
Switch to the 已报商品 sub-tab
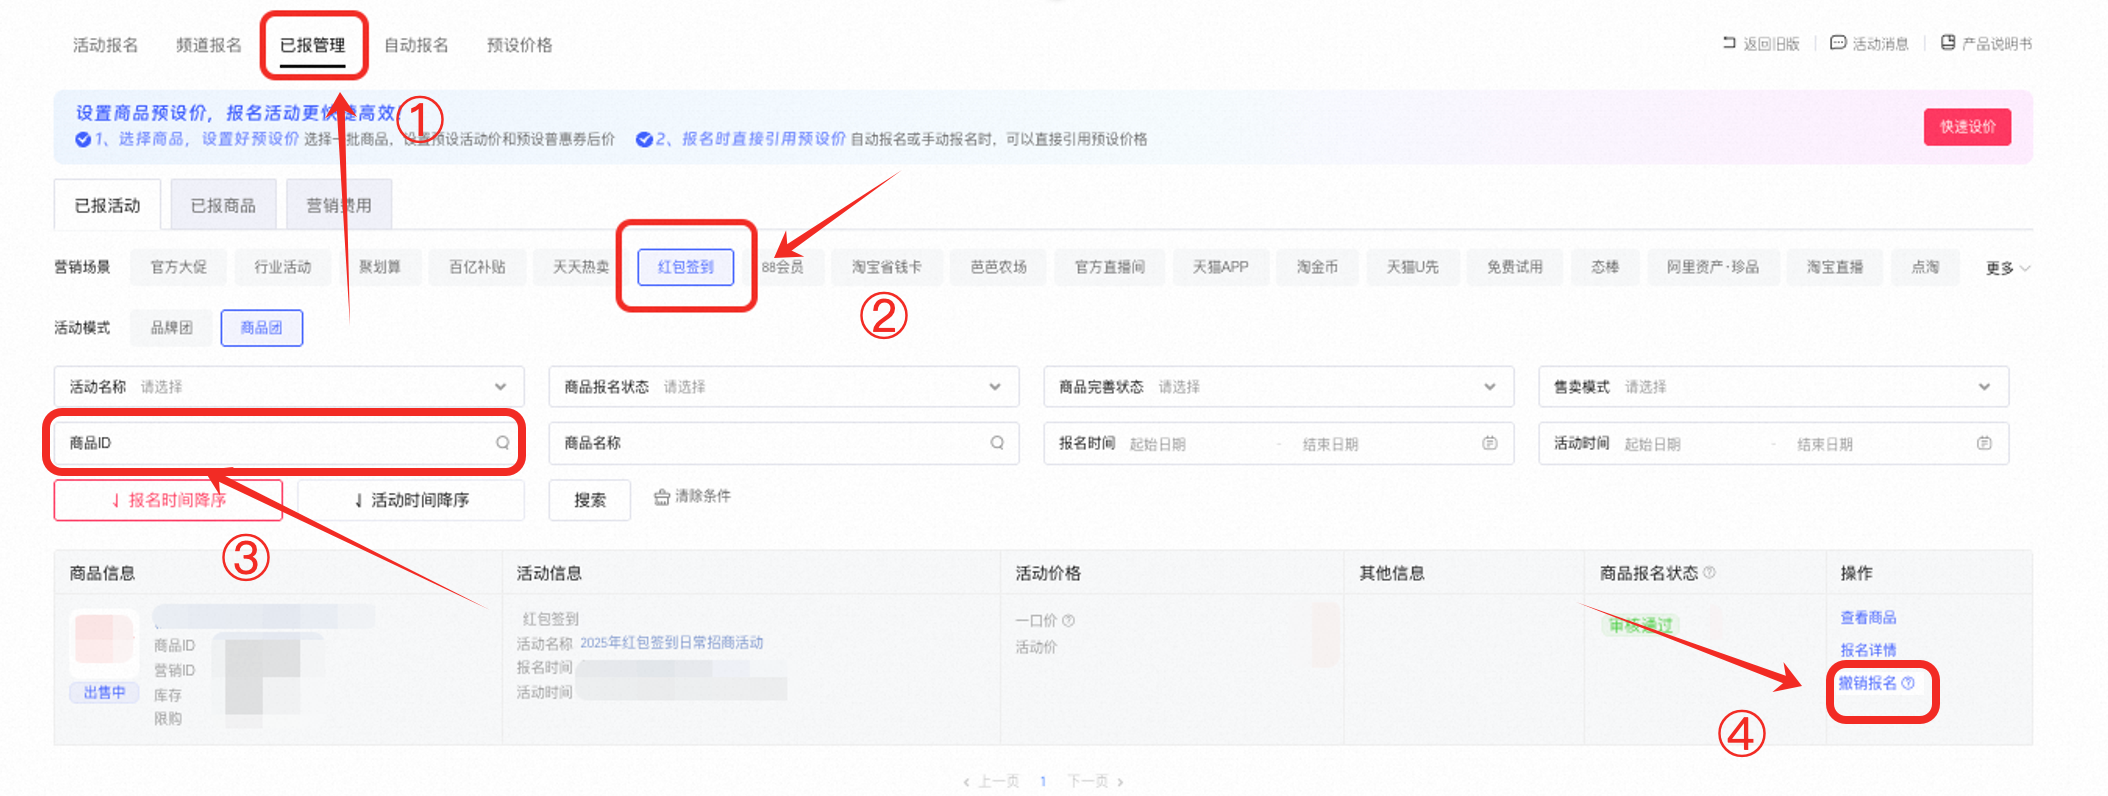[x=223, y=205]
